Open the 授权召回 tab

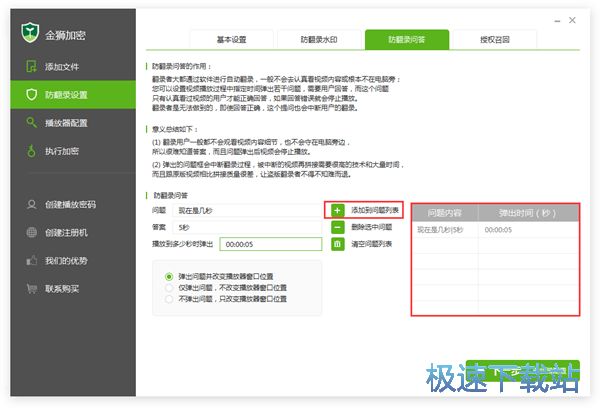coord(495,39)
